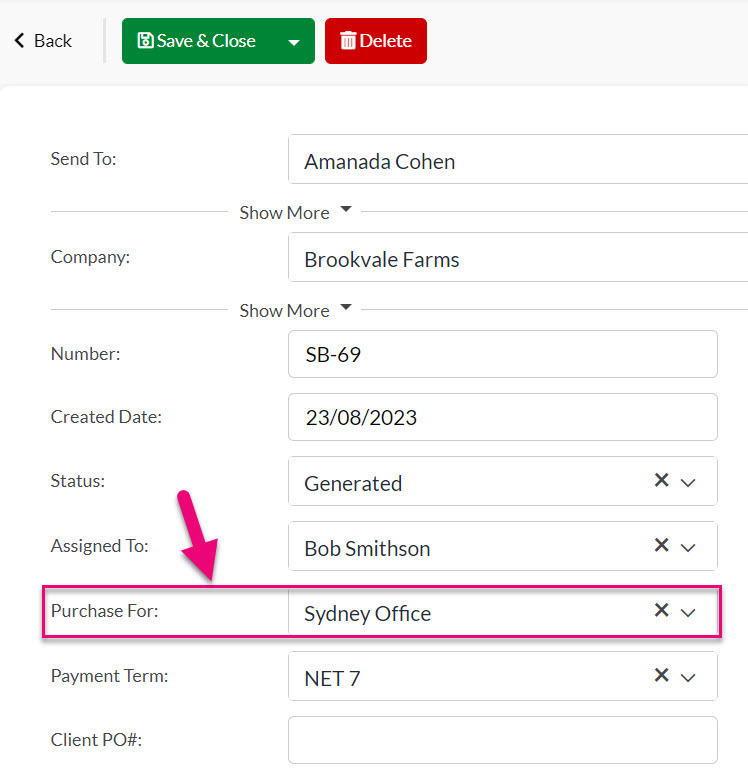Open the Save & Close dropdown arrow
This screenshot has width=748, height=768.
click(294, 42)
